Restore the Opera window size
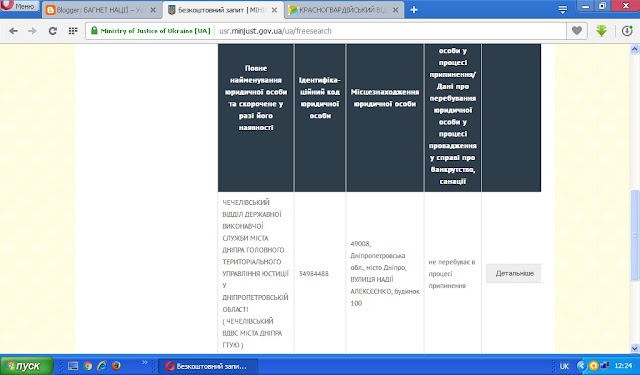640x375 pixels. 602,6
